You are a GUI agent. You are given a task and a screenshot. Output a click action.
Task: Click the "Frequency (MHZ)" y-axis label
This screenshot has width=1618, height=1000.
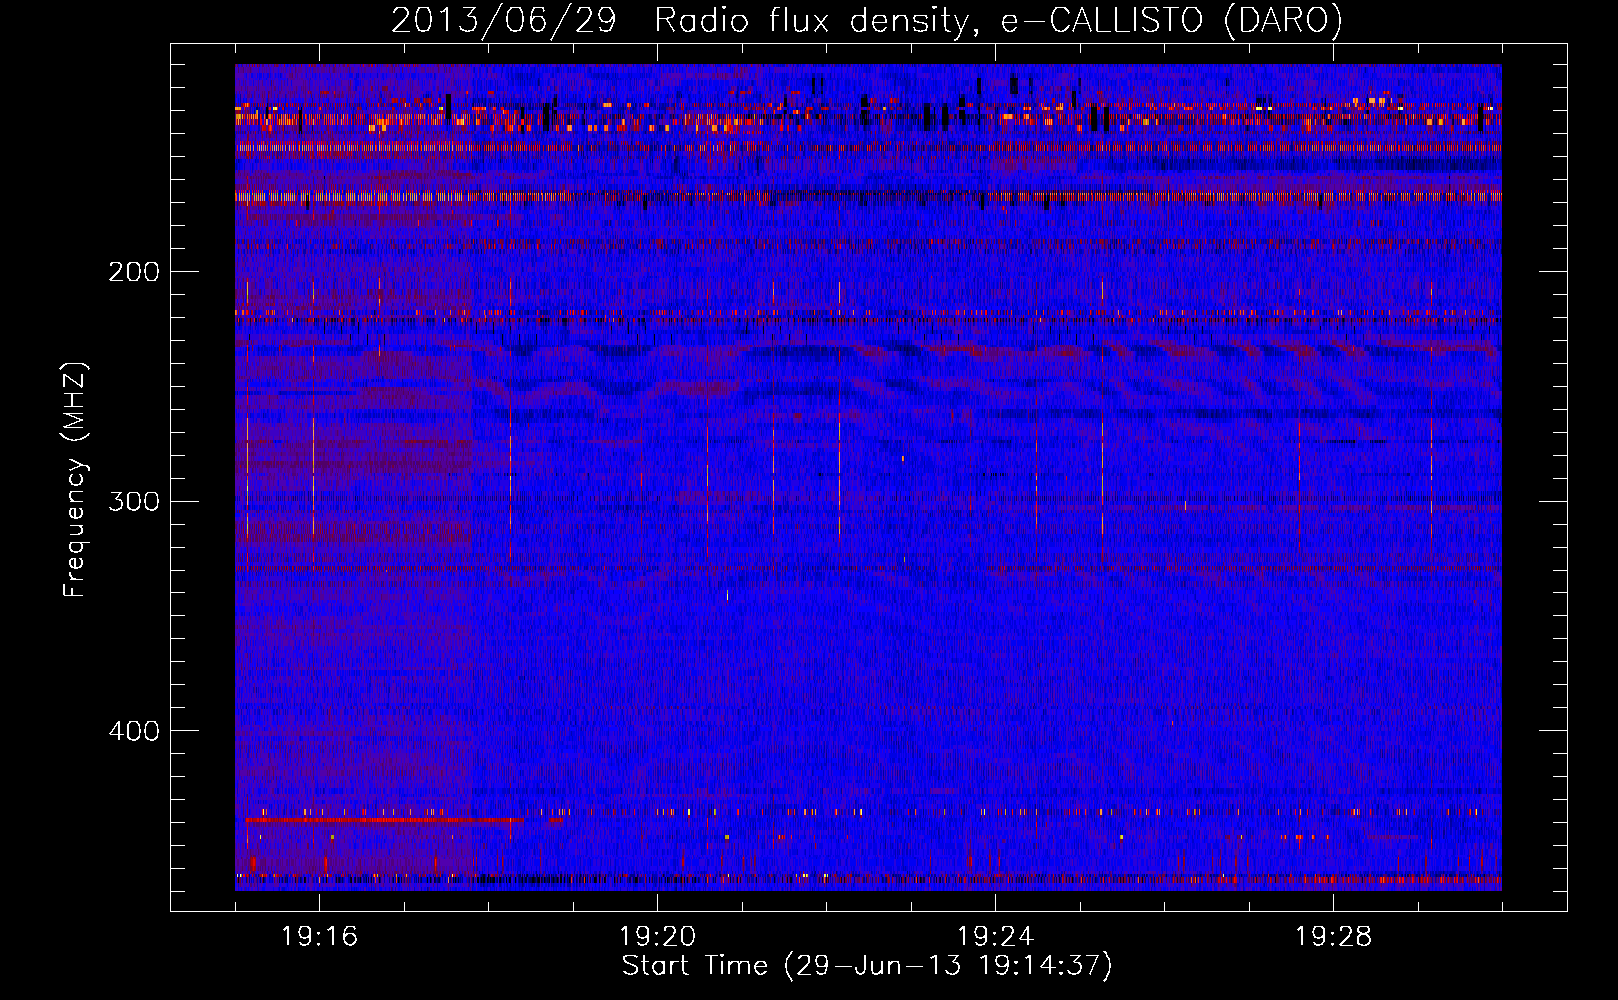[x=74, y=480]
